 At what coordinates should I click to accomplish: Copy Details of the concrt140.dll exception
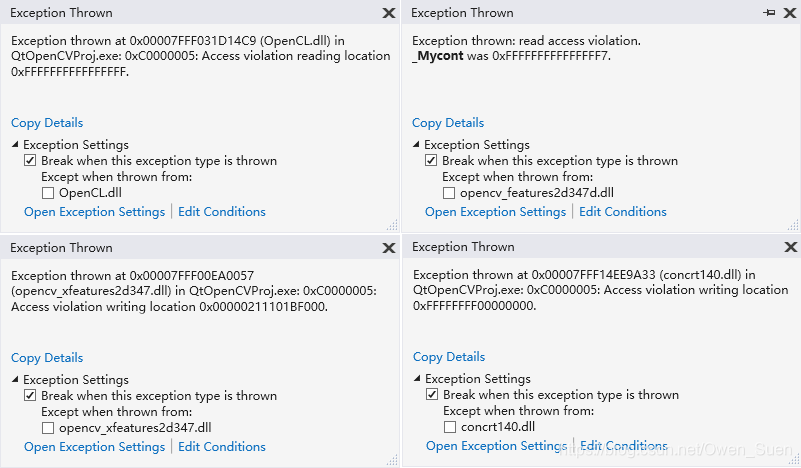point(449,357)
